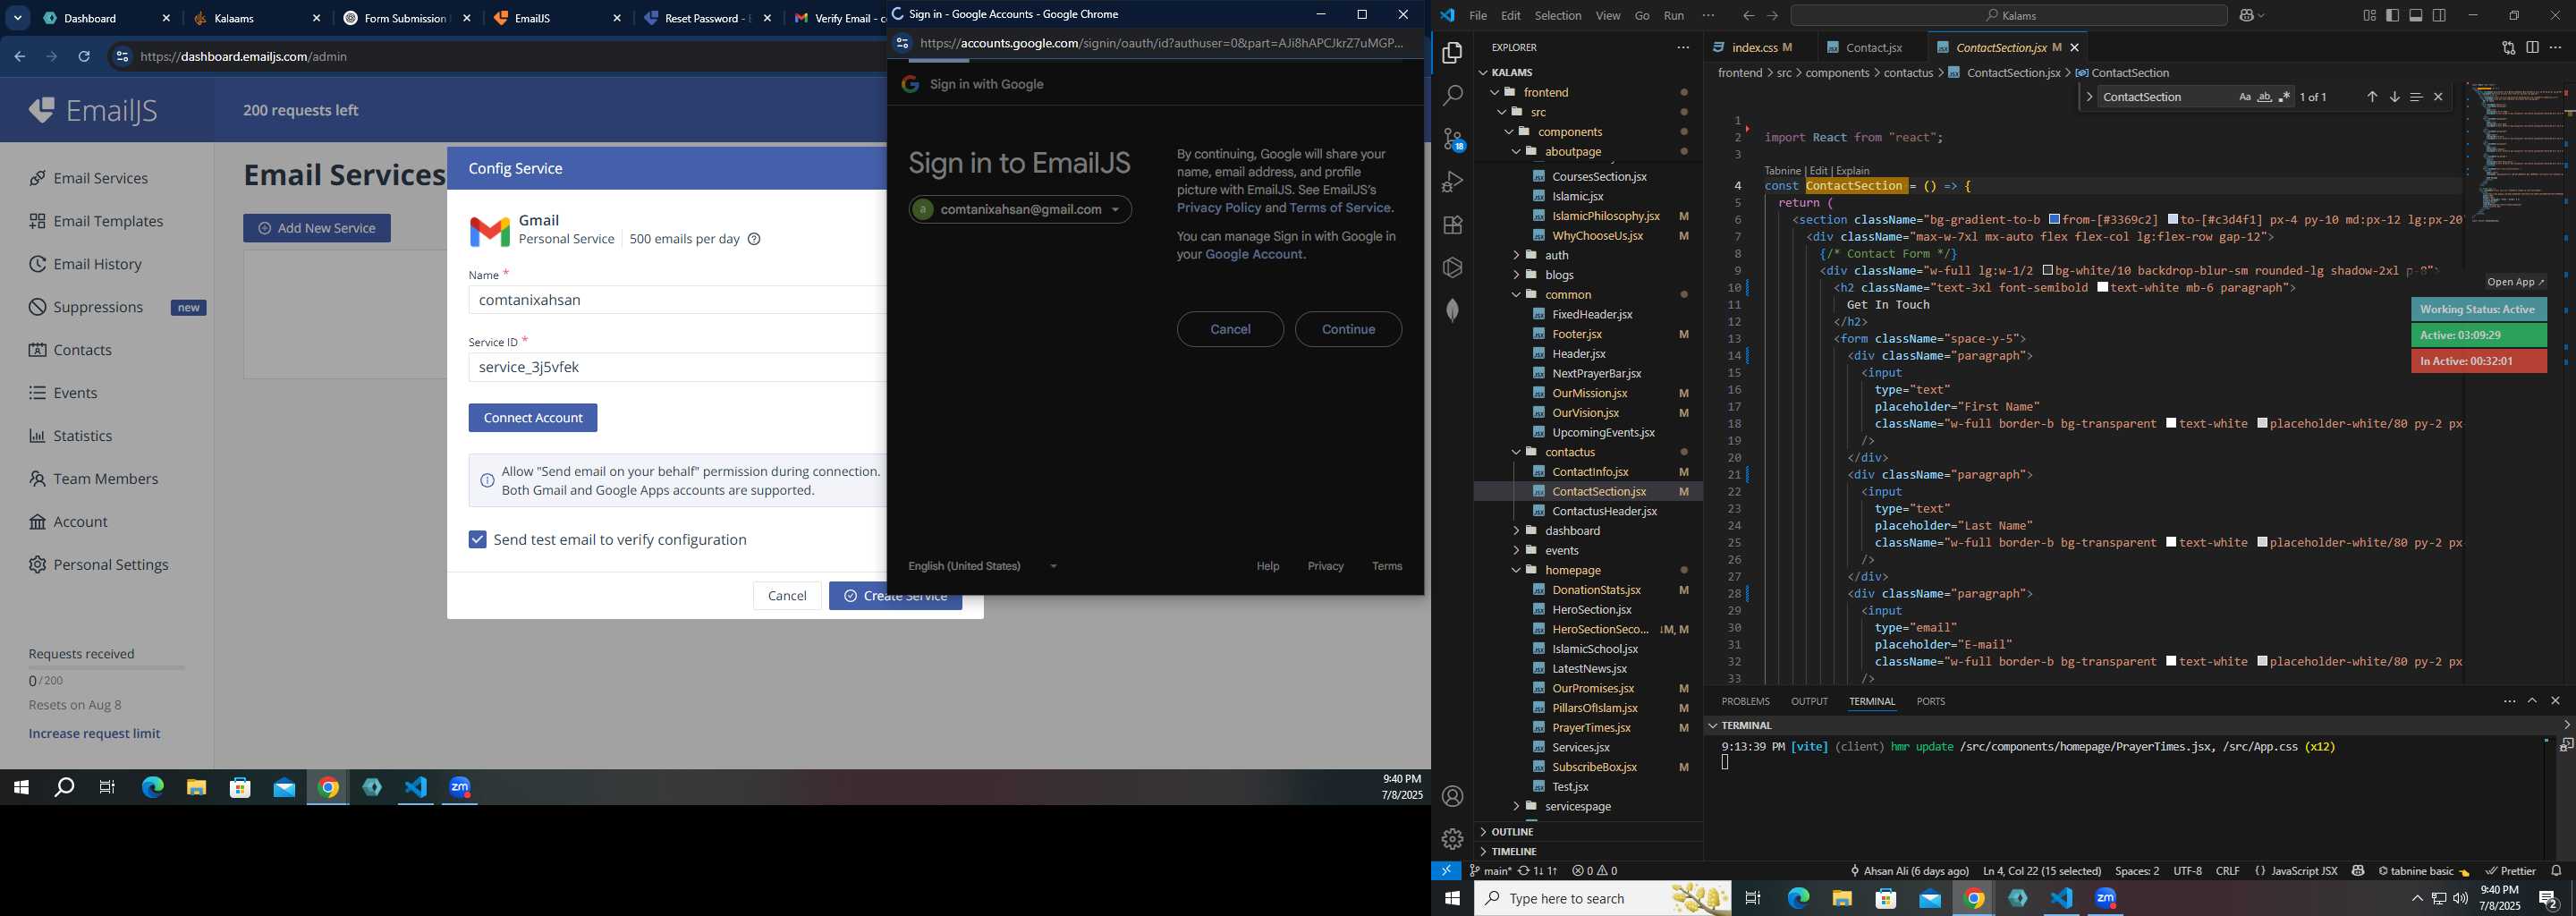2576x916 pixels.
Task: Toggle Match Whole Word in the find widget
Action: (2265, 97)
